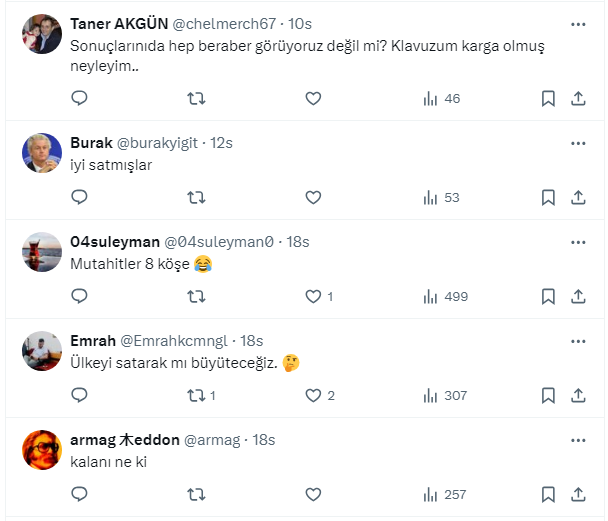Open more options for Taner AKGÜN's tweet

click(578, 23)
